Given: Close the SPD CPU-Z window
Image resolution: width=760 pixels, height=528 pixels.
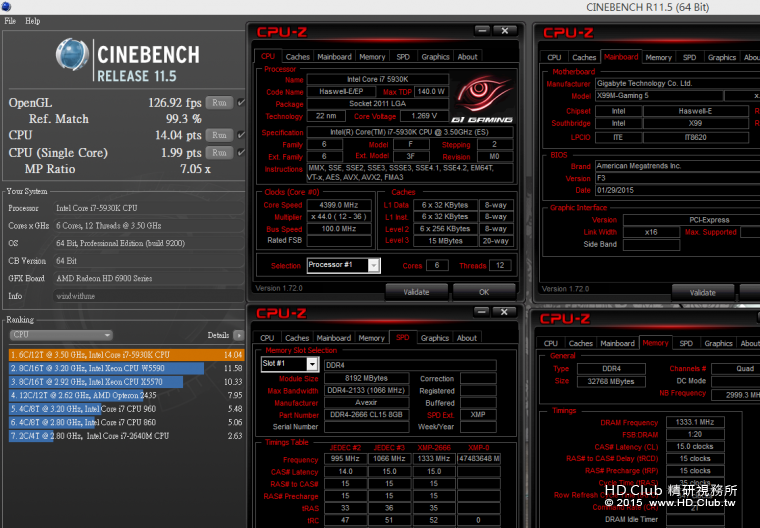Looking at the screenshot, I should tap(504, 312).
